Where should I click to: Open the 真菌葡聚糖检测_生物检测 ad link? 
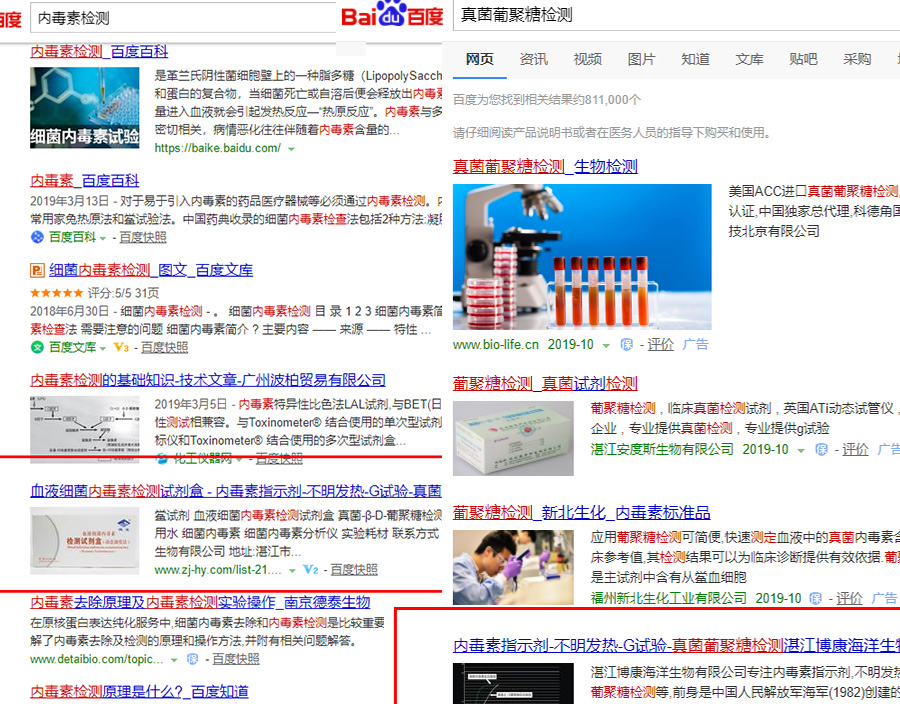click(x=545, y=166)
